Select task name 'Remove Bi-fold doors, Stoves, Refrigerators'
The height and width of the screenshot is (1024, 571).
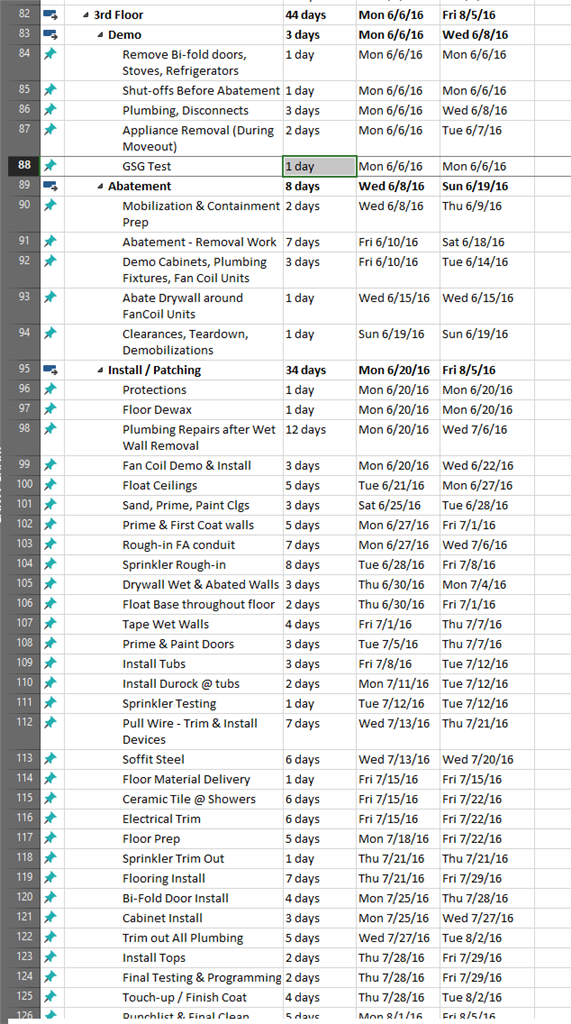click(x=185, y=63)
